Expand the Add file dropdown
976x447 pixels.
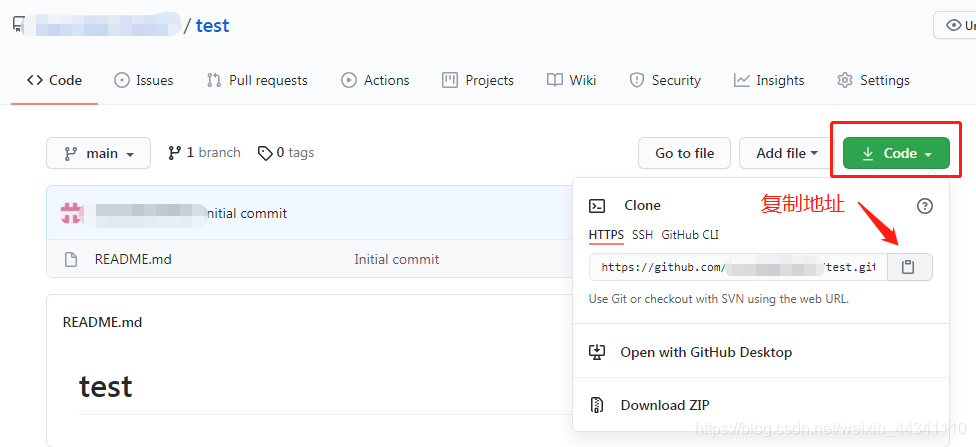787,153
